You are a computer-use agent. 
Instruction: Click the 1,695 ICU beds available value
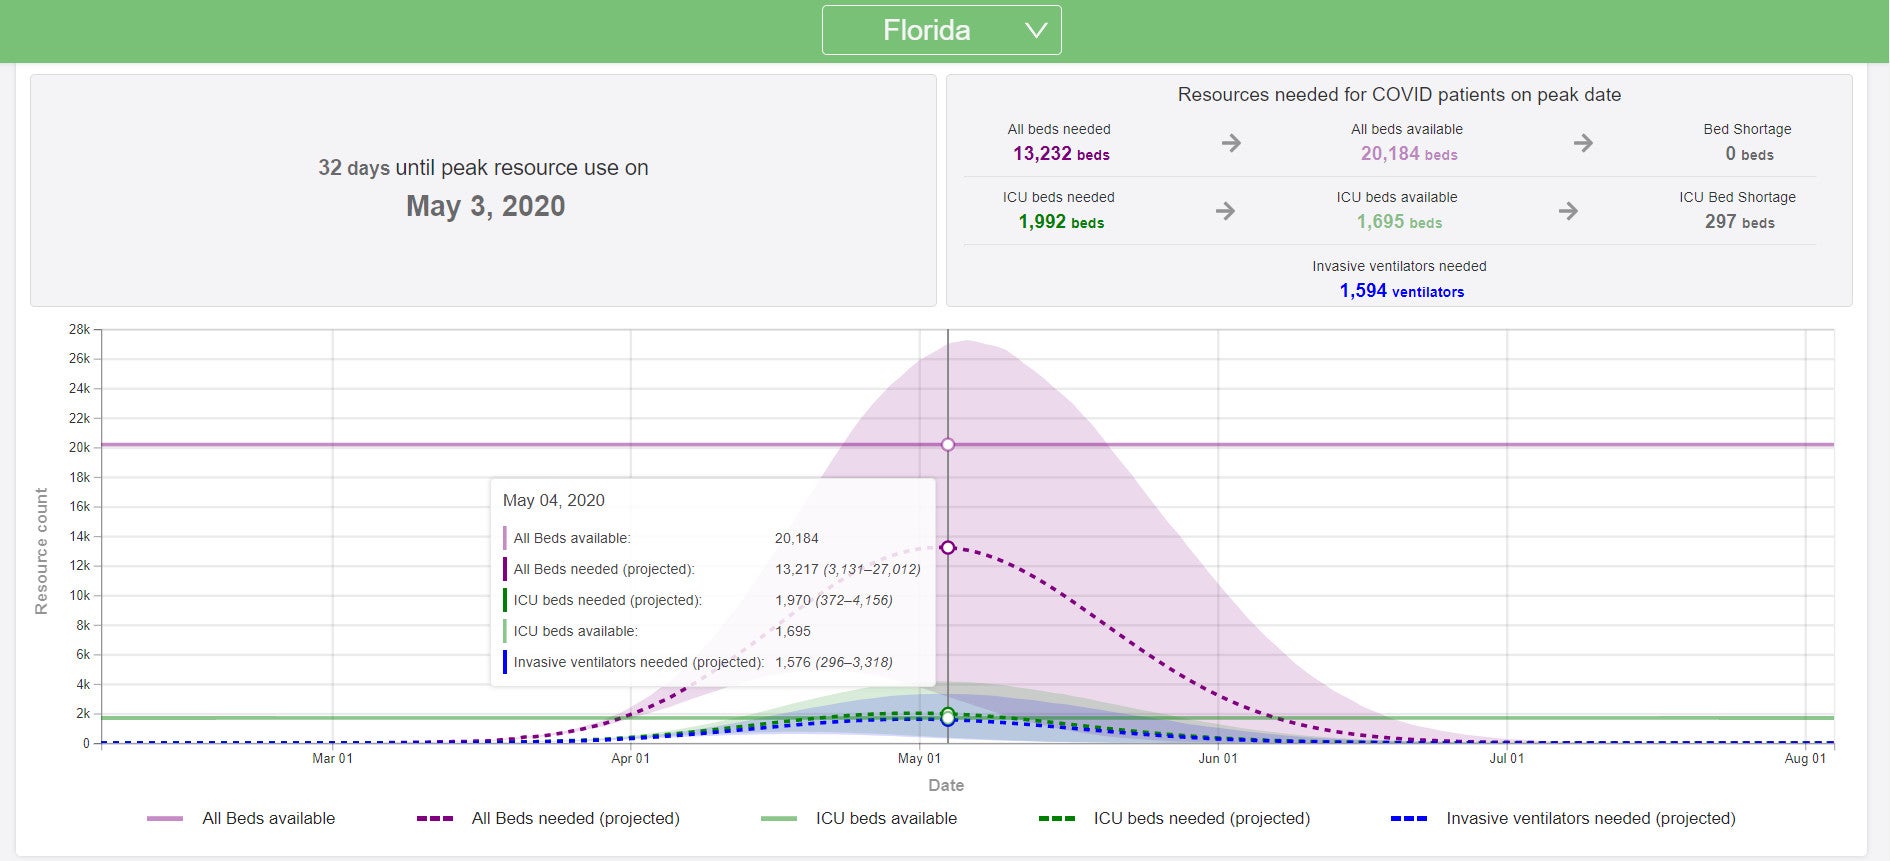(x=1399, y=222)
